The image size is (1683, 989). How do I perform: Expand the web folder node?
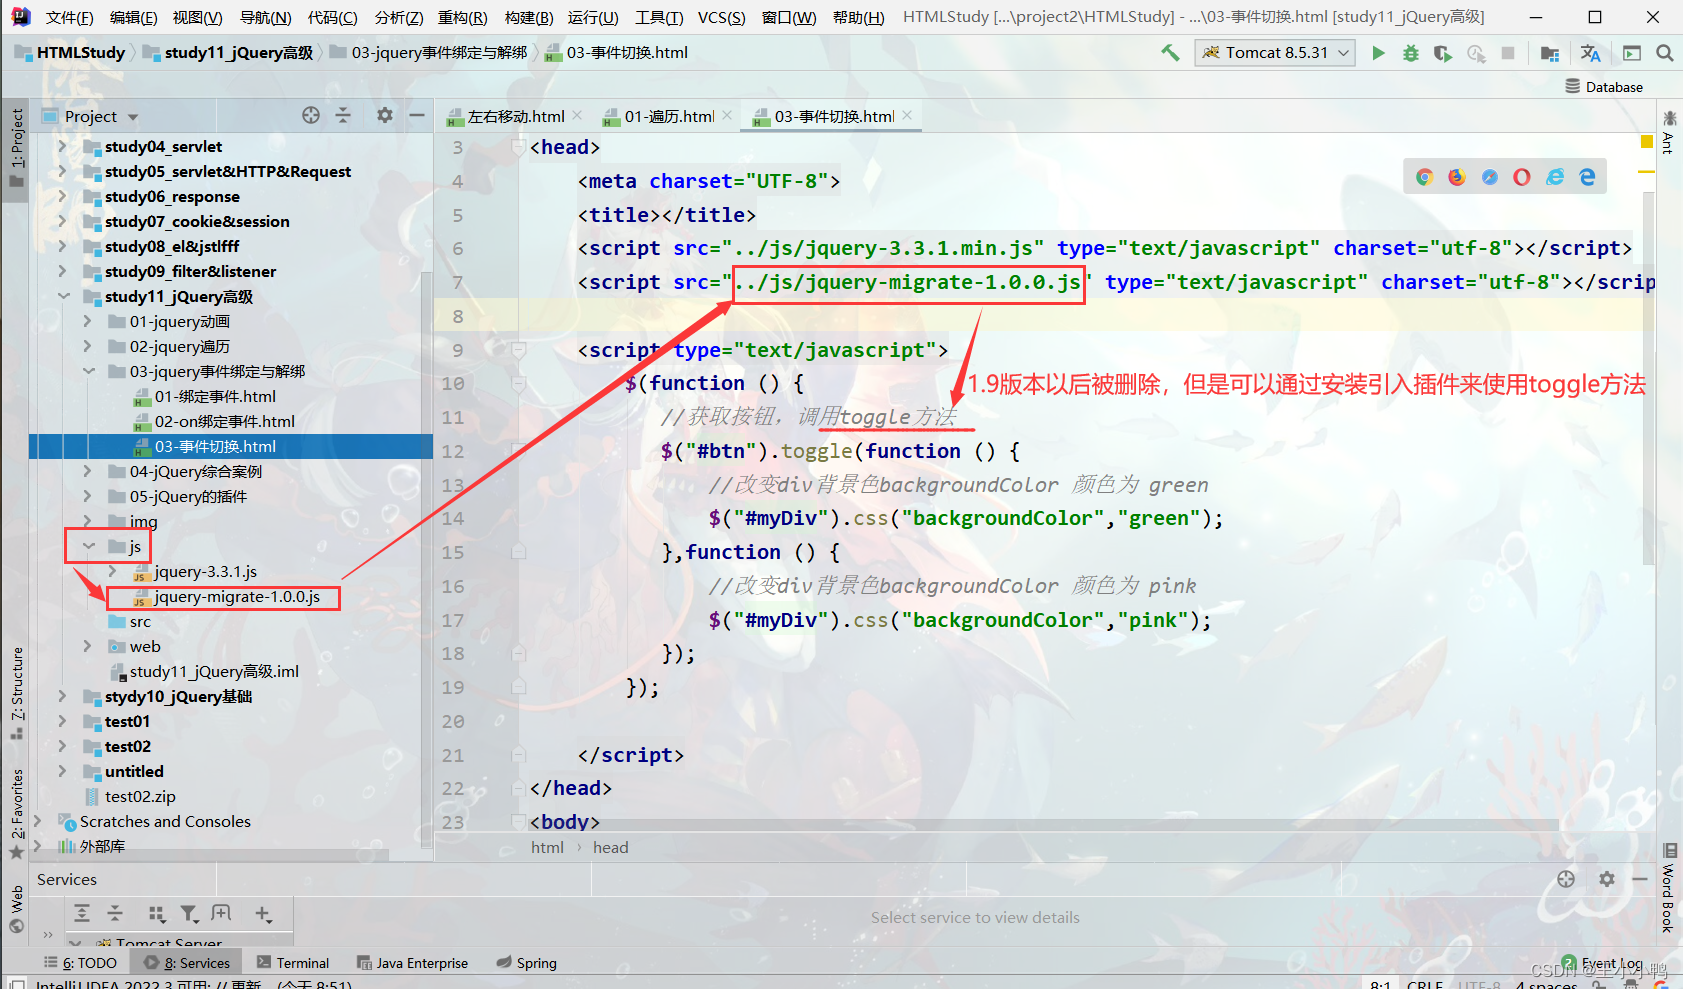(87, 646)
